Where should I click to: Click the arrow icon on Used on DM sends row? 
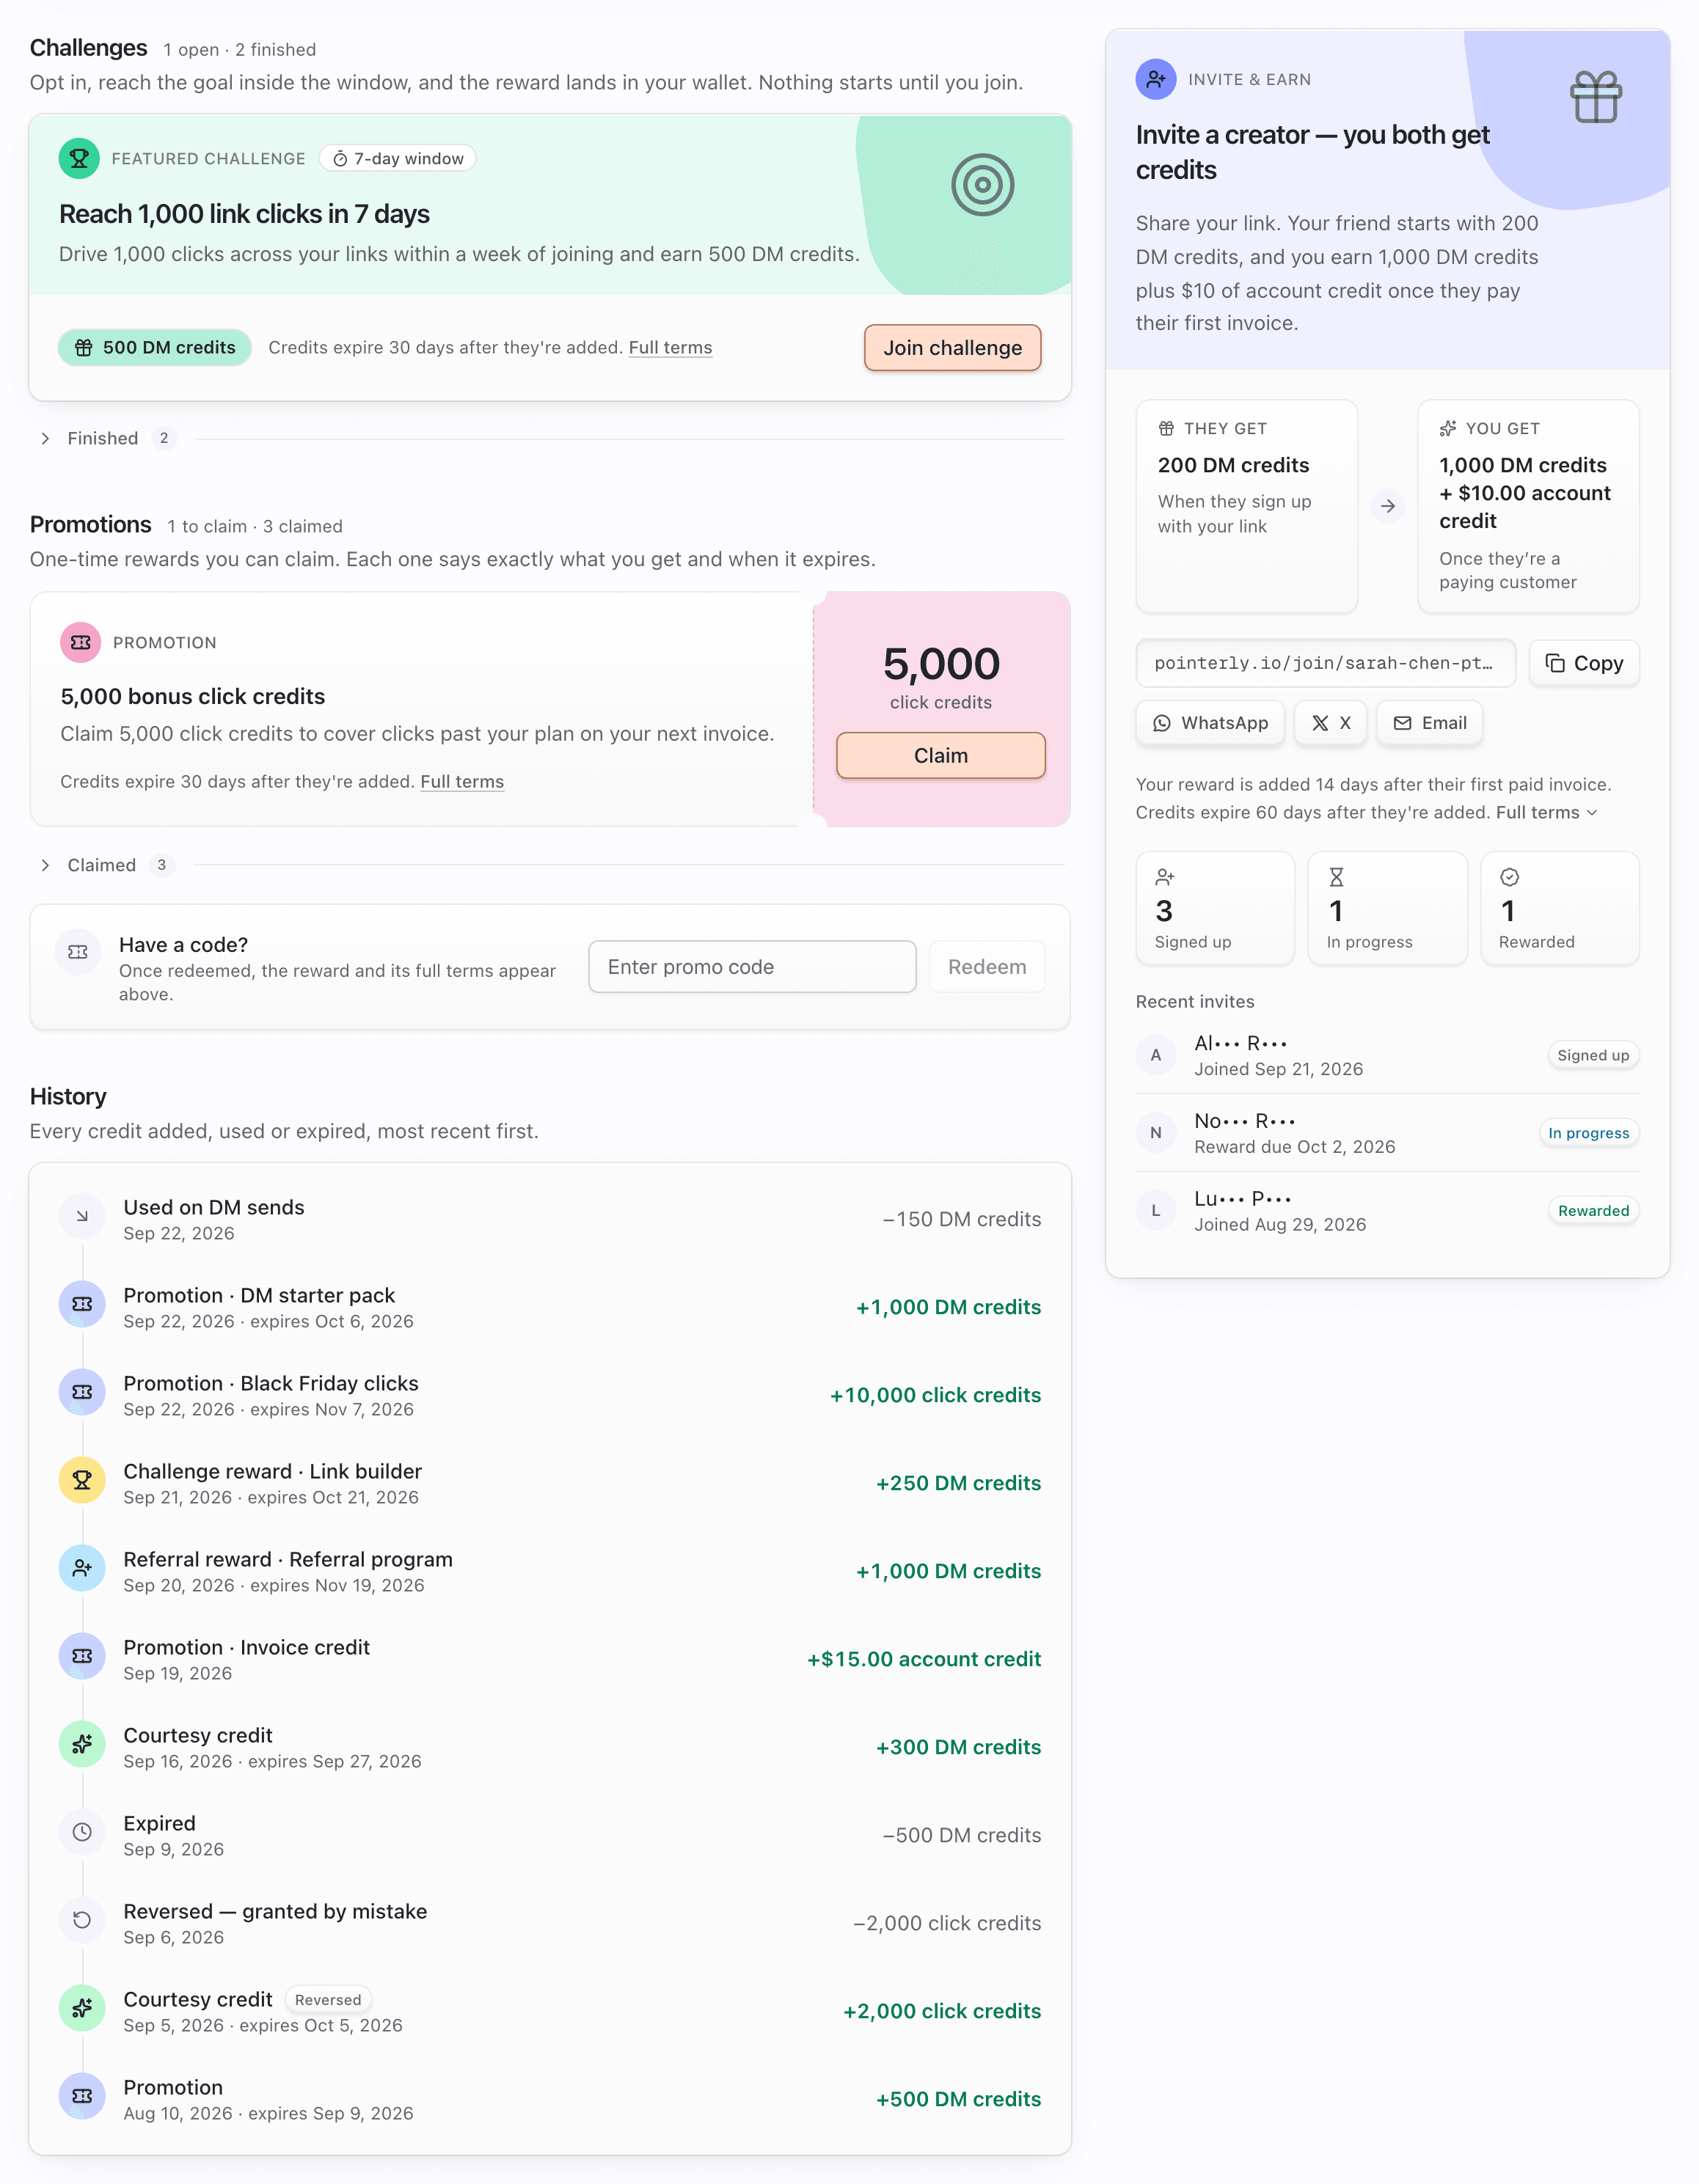coord(82,1216)
